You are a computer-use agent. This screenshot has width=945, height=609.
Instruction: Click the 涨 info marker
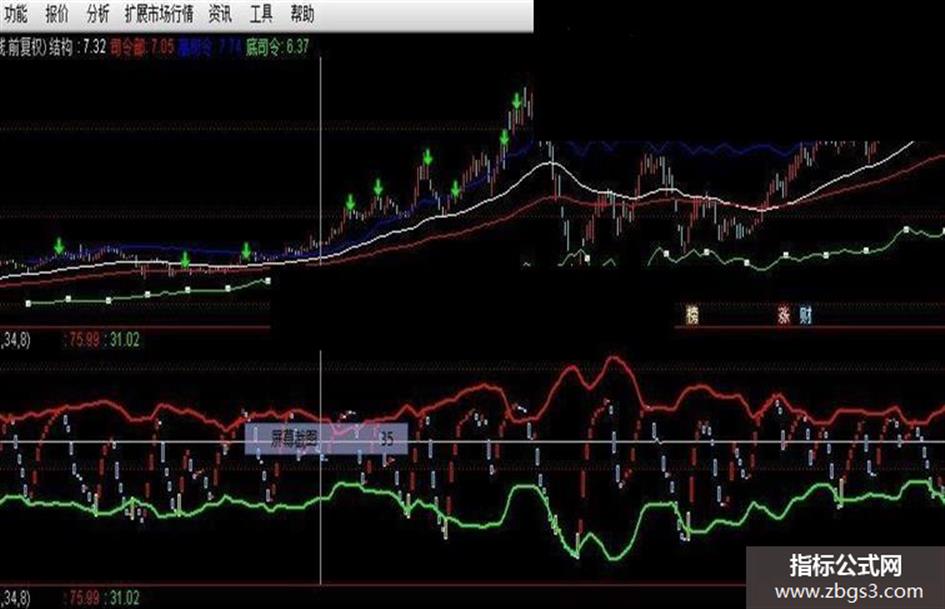point(783,315)
